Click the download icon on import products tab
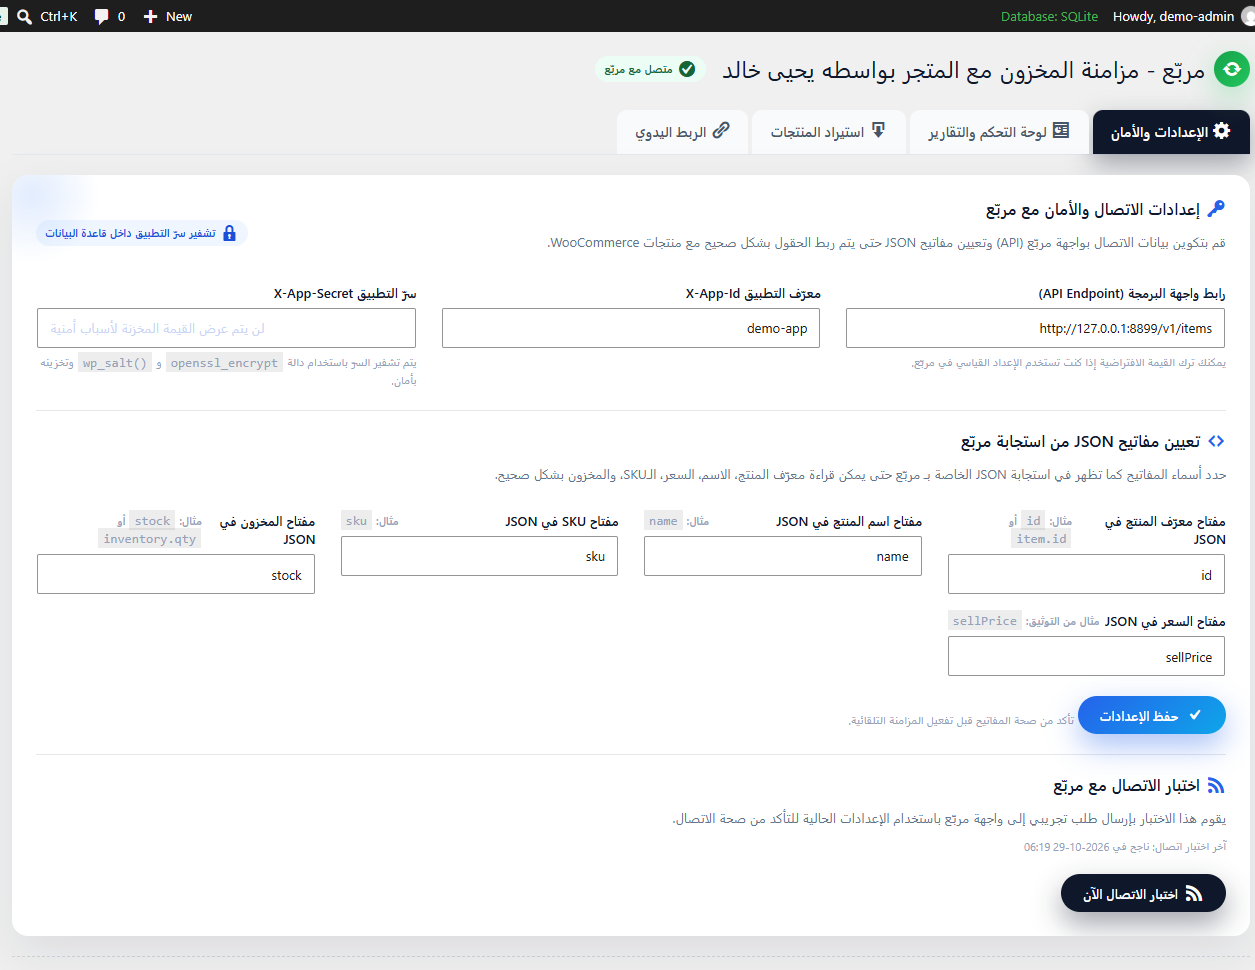The image size is (1255, 970). 878,130
